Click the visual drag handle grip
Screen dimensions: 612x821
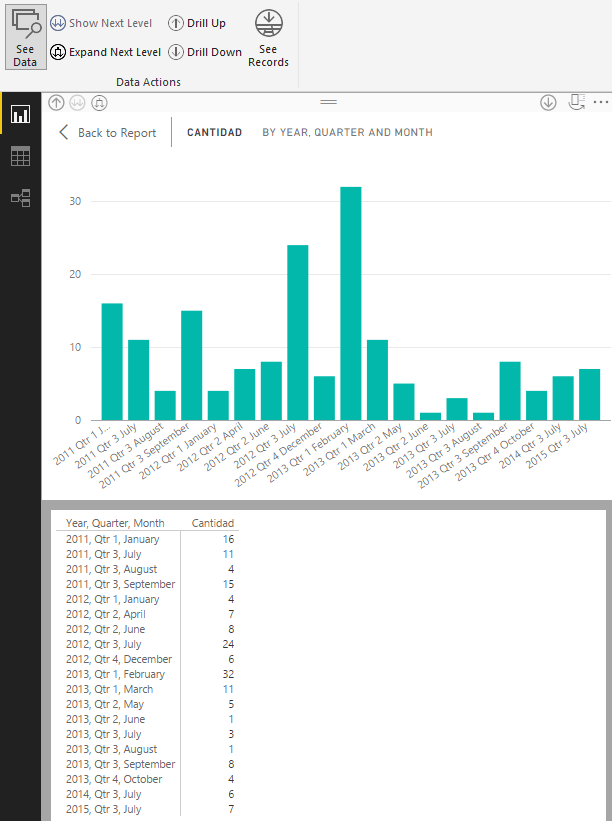tap(328, 102)
